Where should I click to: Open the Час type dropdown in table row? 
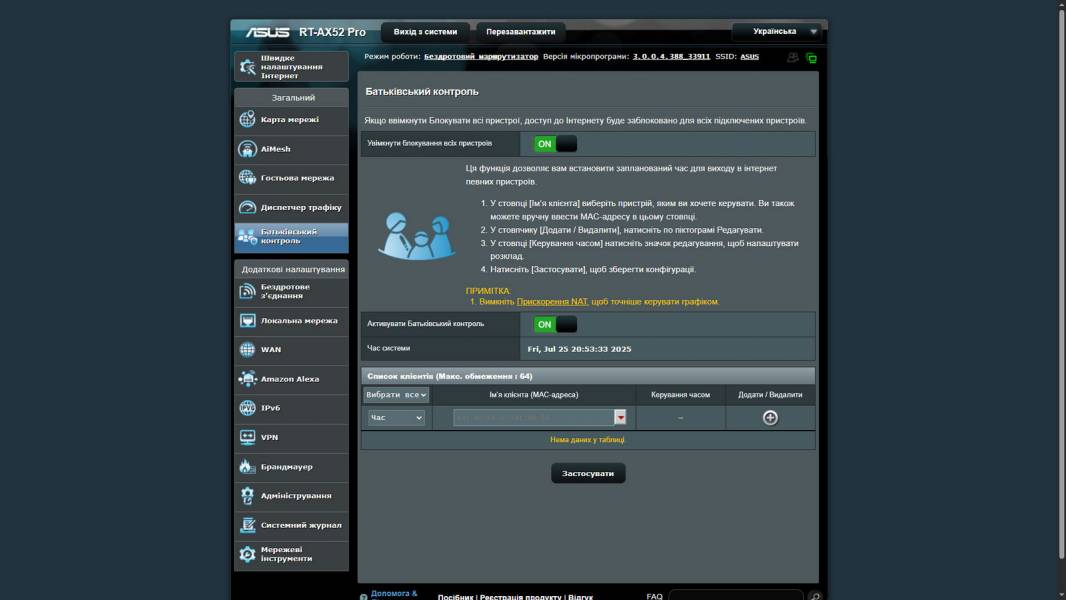[396, 418]
